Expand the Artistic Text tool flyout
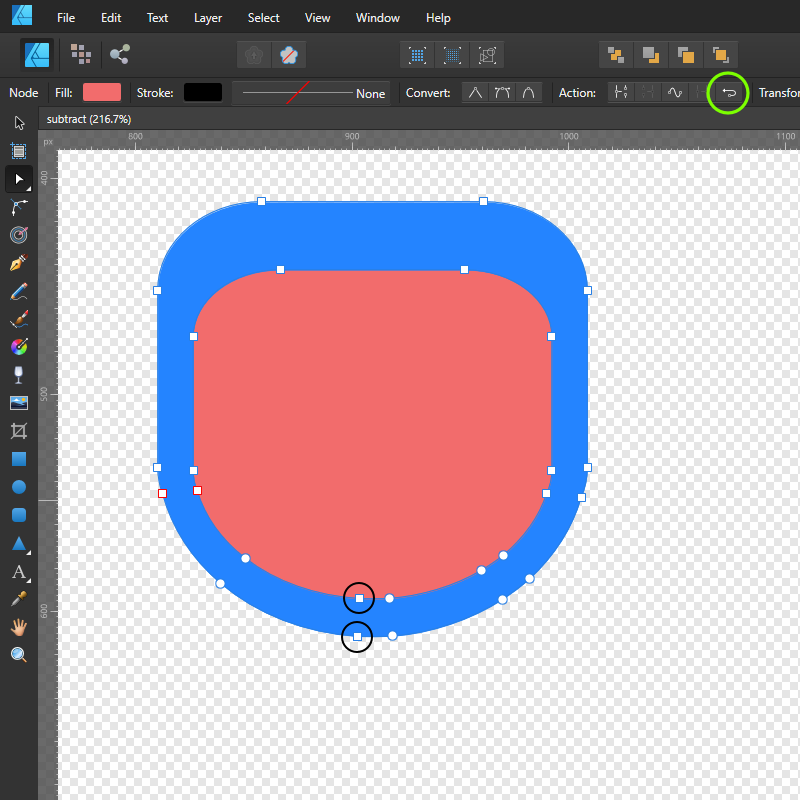The height and width of the screenshot is (800, 800). pos(29,580)
